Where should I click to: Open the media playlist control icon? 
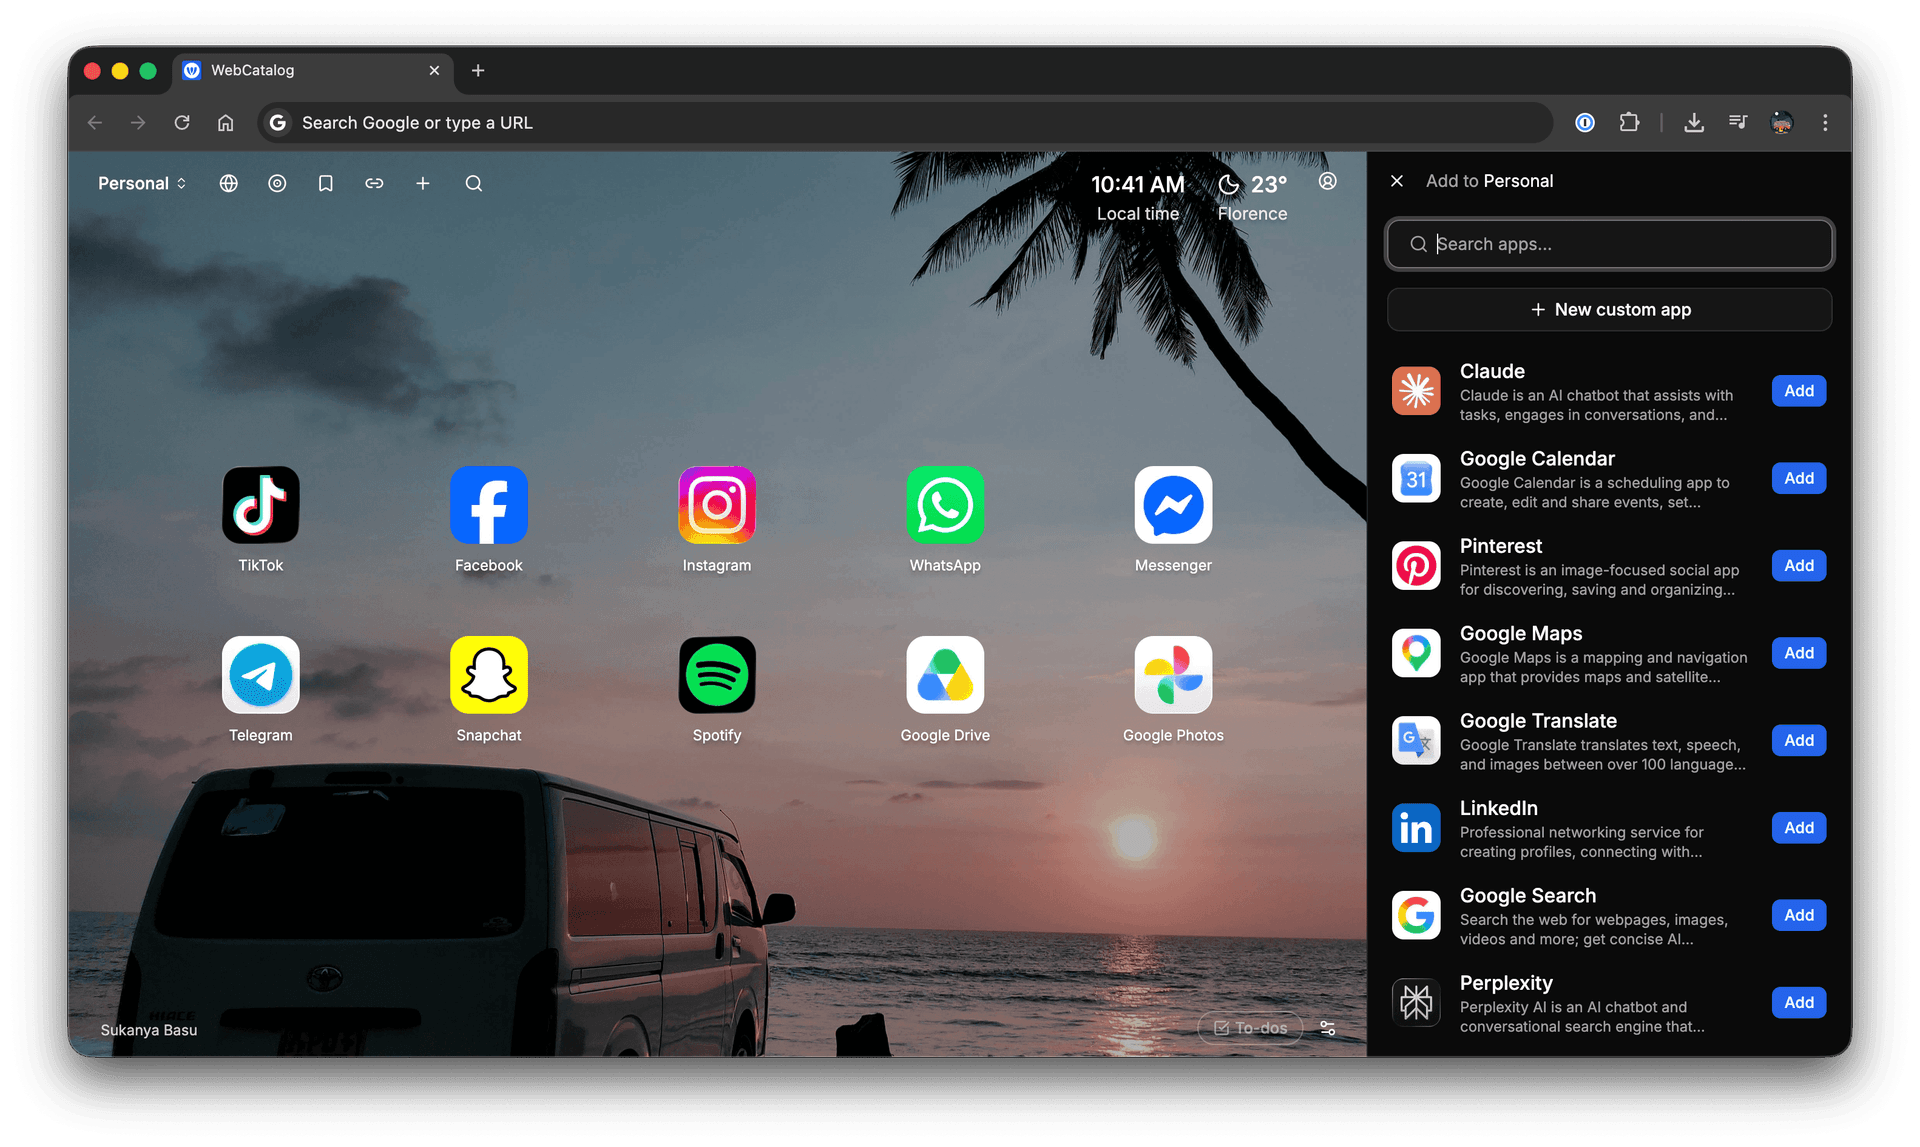[x=1738, y=122]
